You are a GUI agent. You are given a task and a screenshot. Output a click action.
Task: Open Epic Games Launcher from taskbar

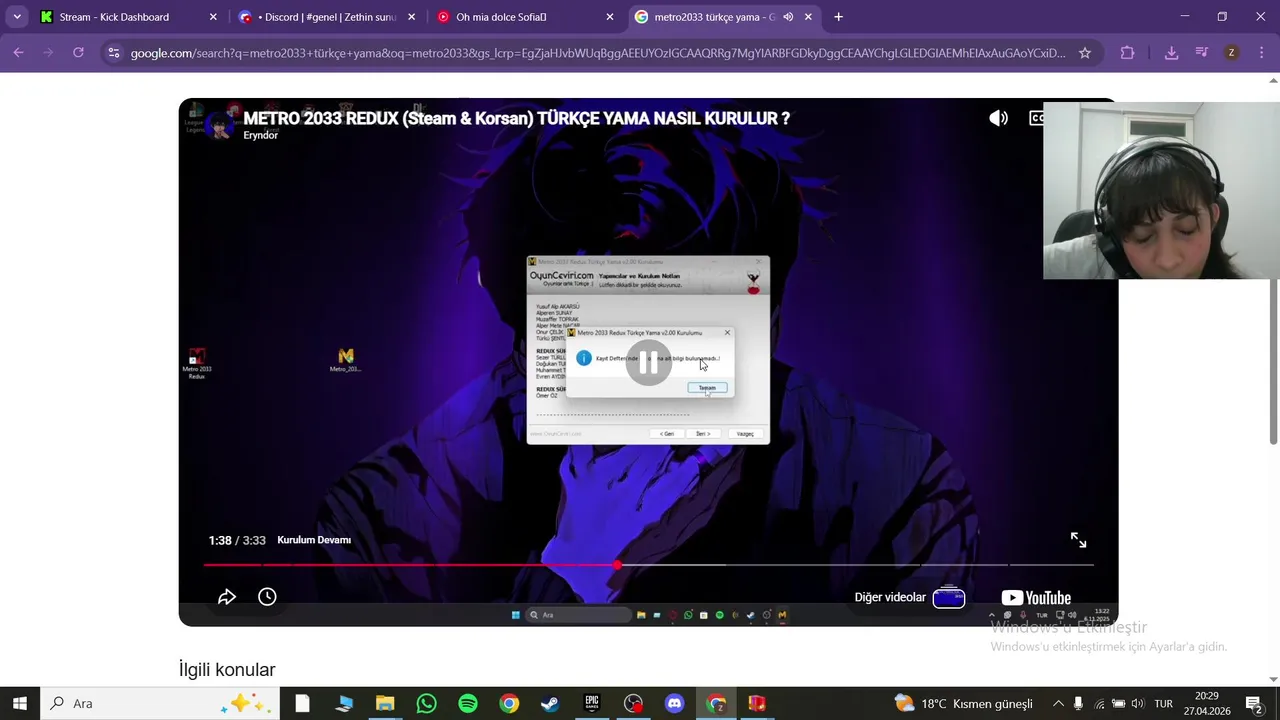tap(592, 704)
